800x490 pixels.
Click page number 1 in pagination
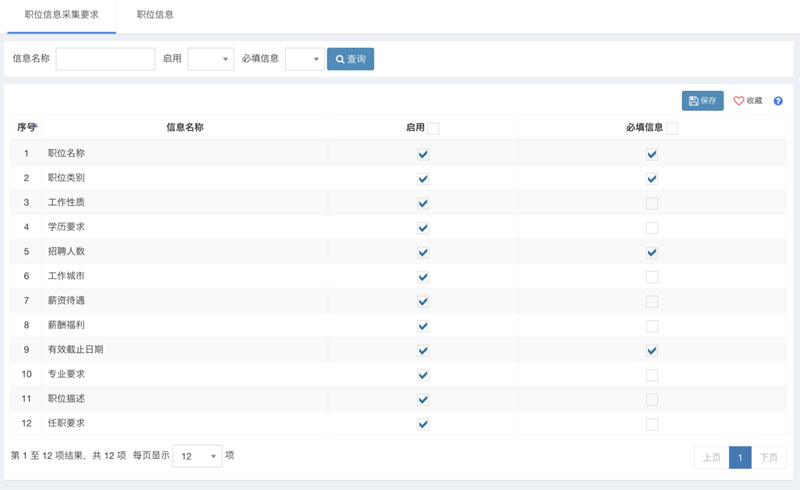(x=740, y=457)
